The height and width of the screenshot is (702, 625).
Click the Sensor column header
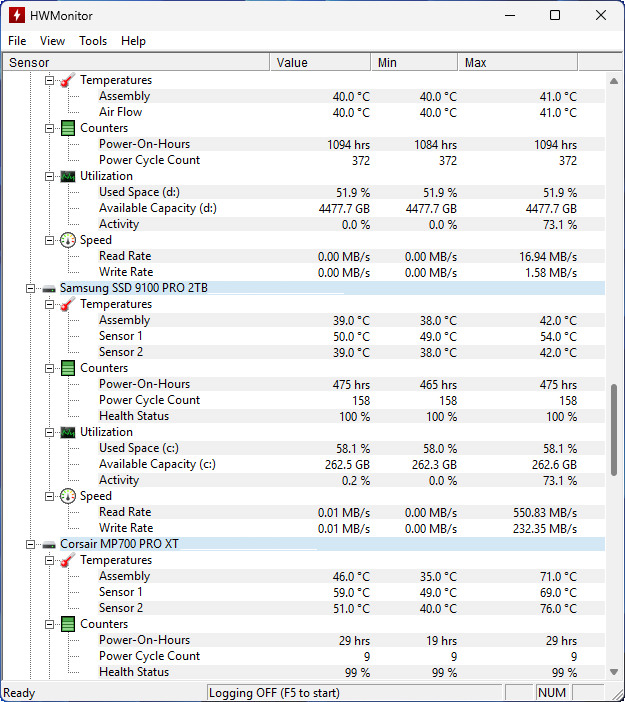(136, 63)
